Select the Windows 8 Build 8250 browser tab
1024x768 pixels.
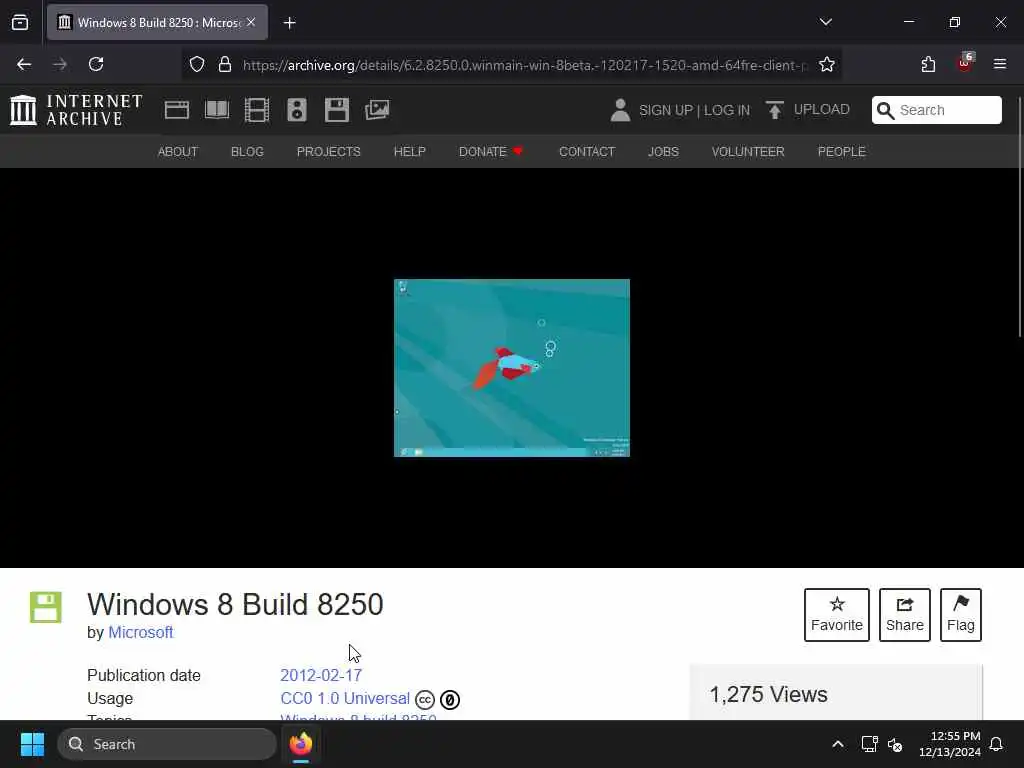(157, 22)
